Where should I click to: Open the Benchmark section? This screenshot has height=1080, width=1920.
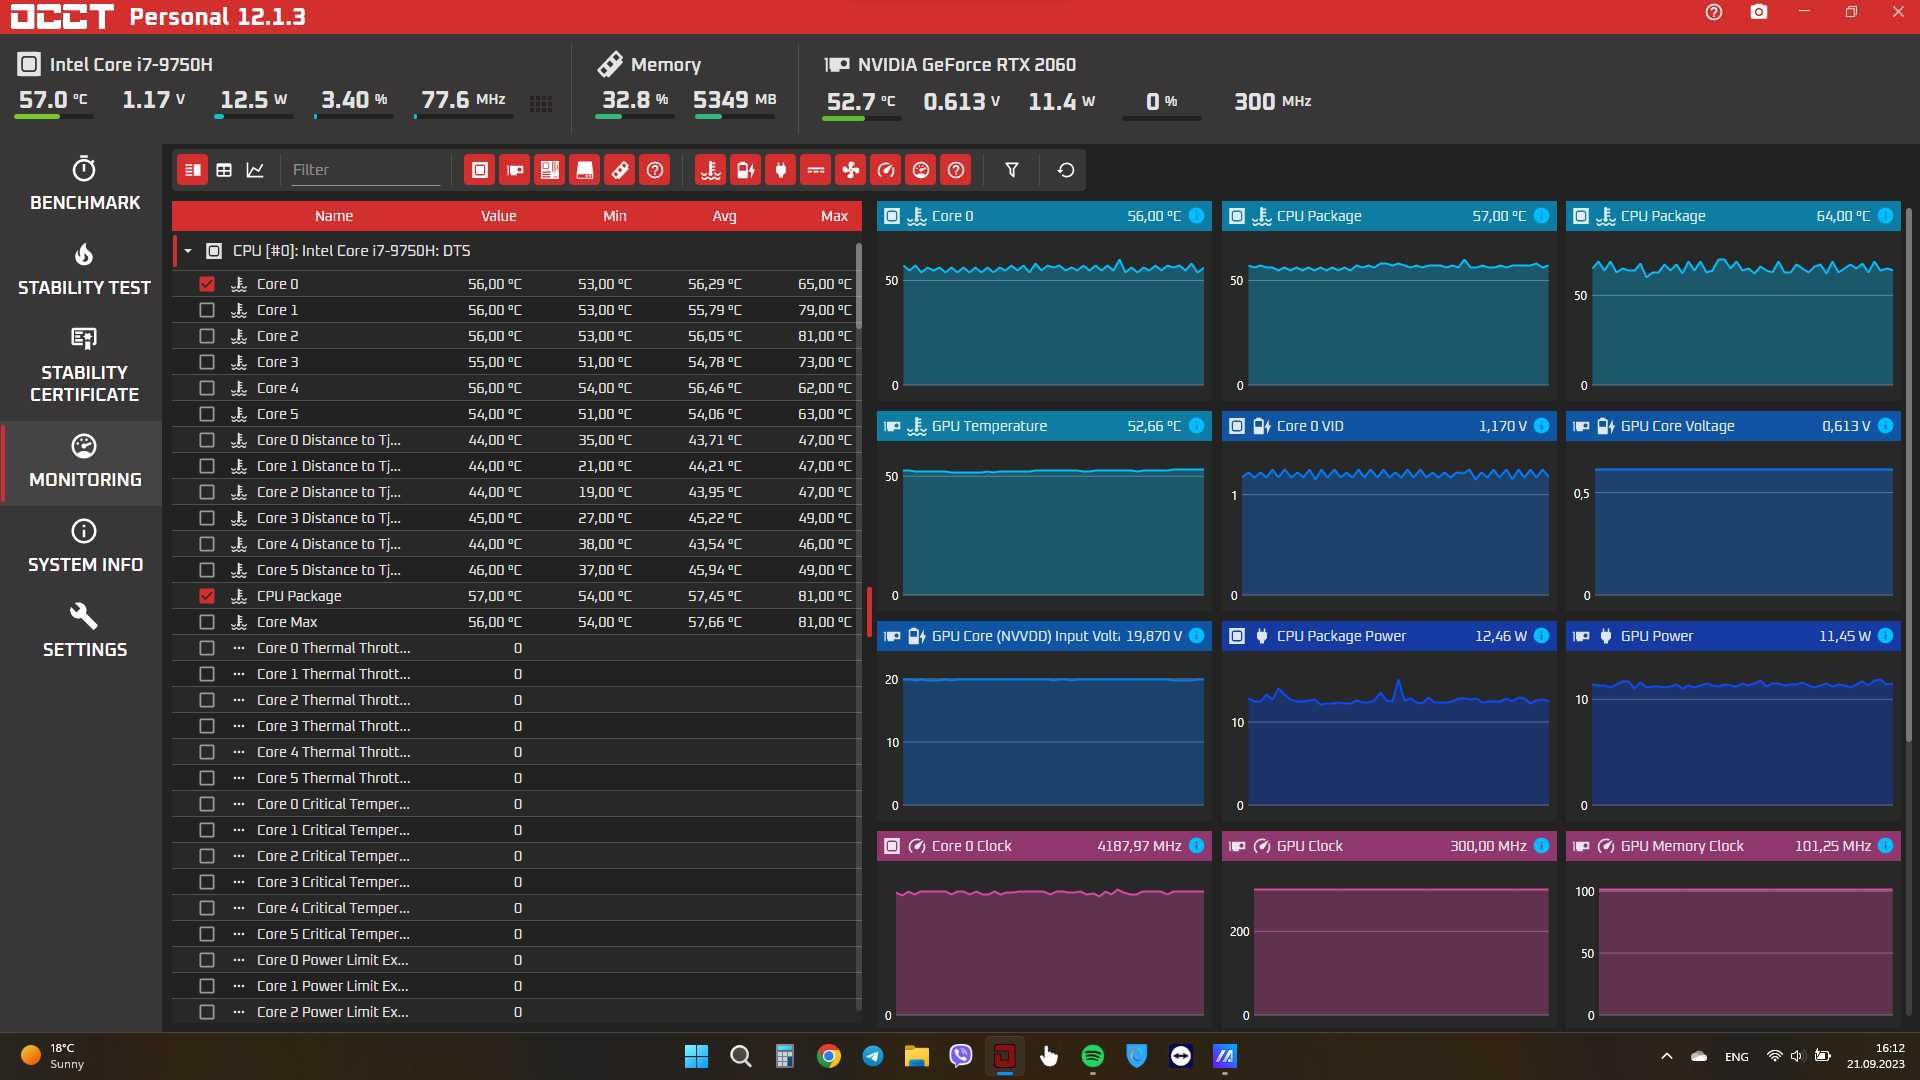point(85,184)
